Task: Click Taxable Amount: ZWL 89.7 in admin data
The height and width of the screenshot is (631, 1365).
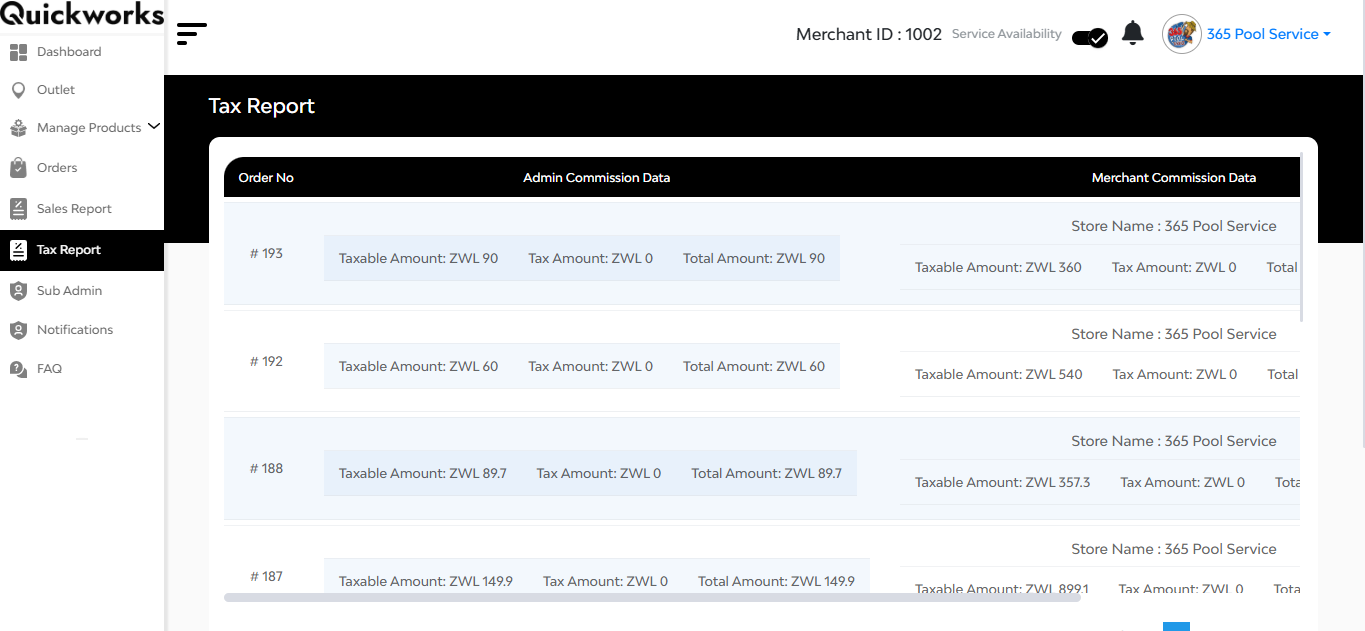Action: click(423, 473)
